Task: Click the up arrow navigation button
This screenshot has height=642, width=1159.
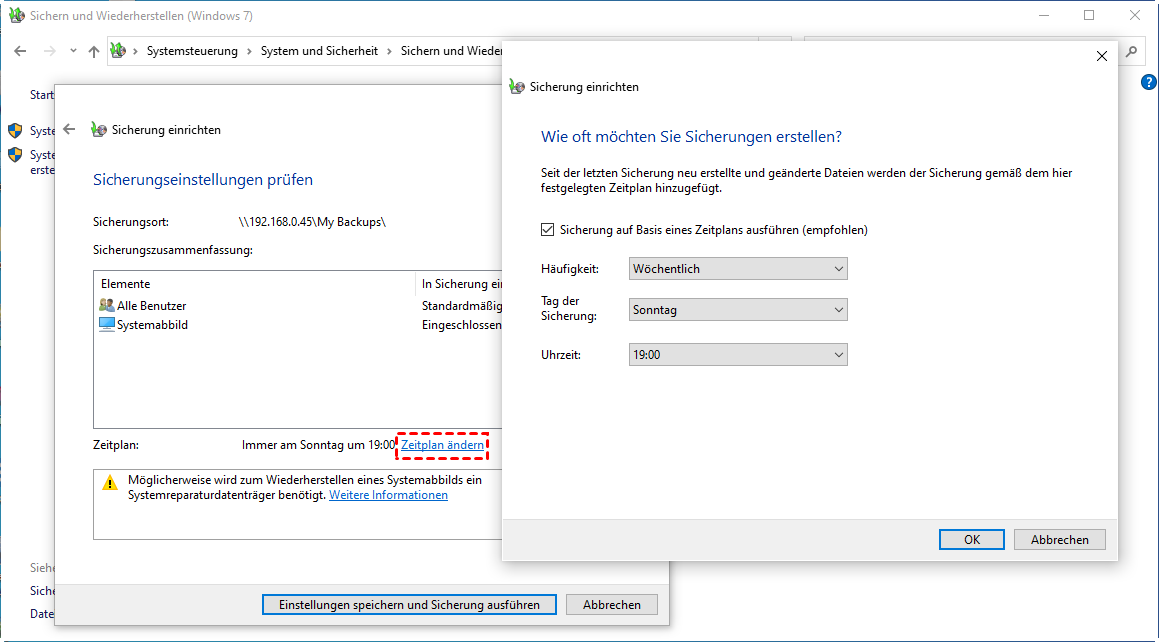Action: coord(93,51)
